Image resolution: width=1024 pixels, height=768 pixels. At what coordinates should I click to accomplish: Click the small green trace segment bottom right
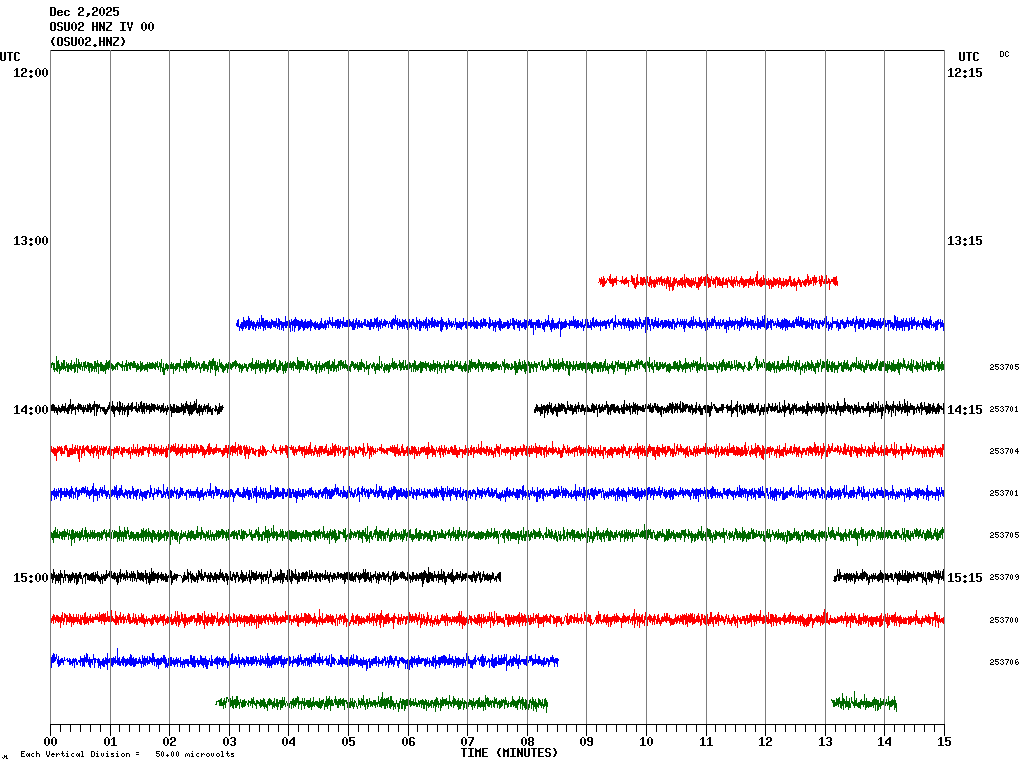coord(863,703)
